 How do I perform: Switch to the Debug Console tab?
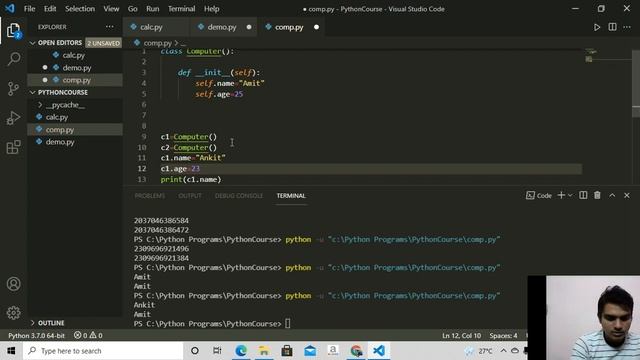click(239, 196)
